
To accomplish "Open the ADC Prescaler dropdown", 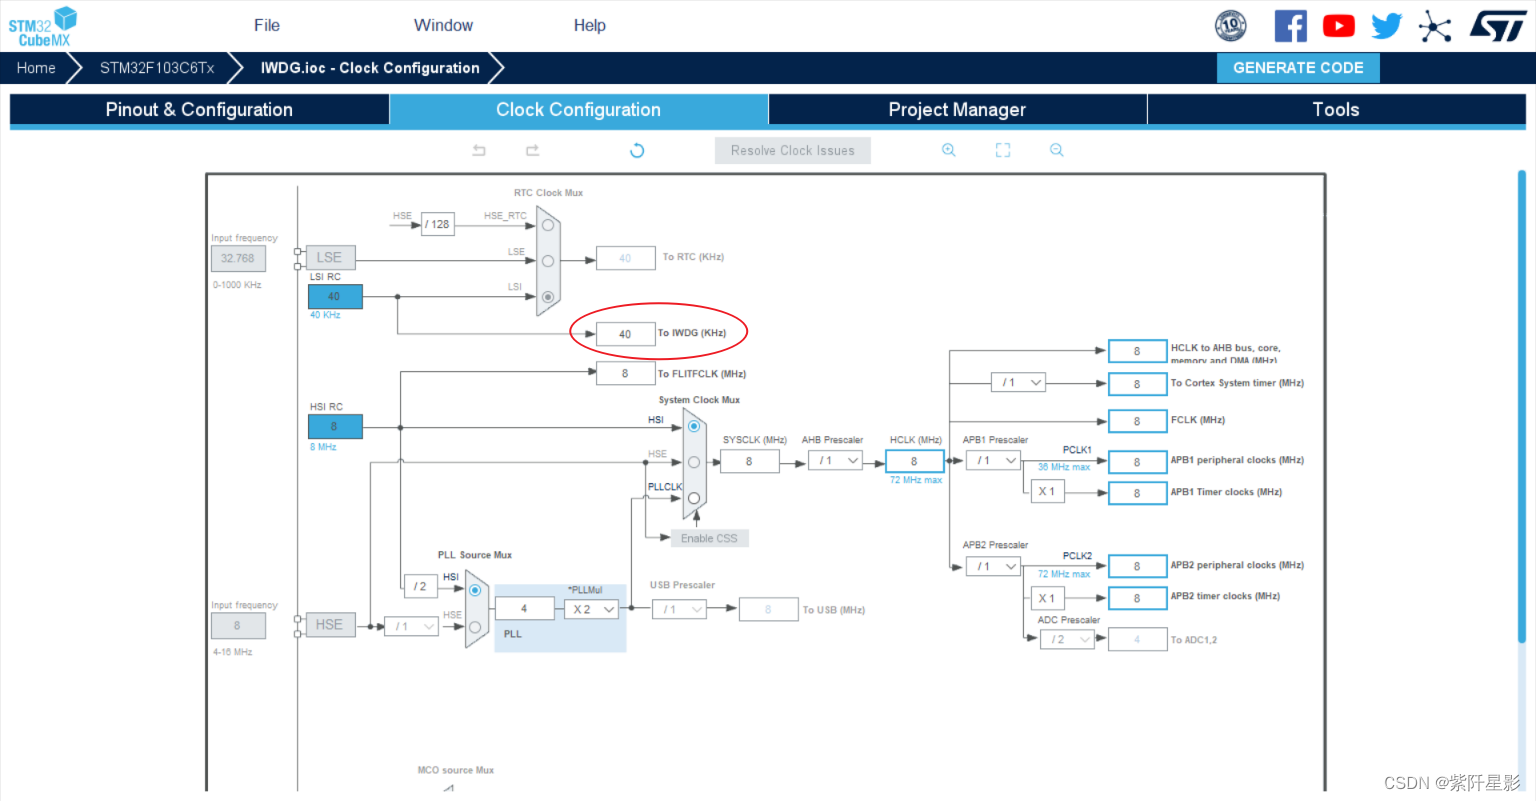I will pos(1067,639).
